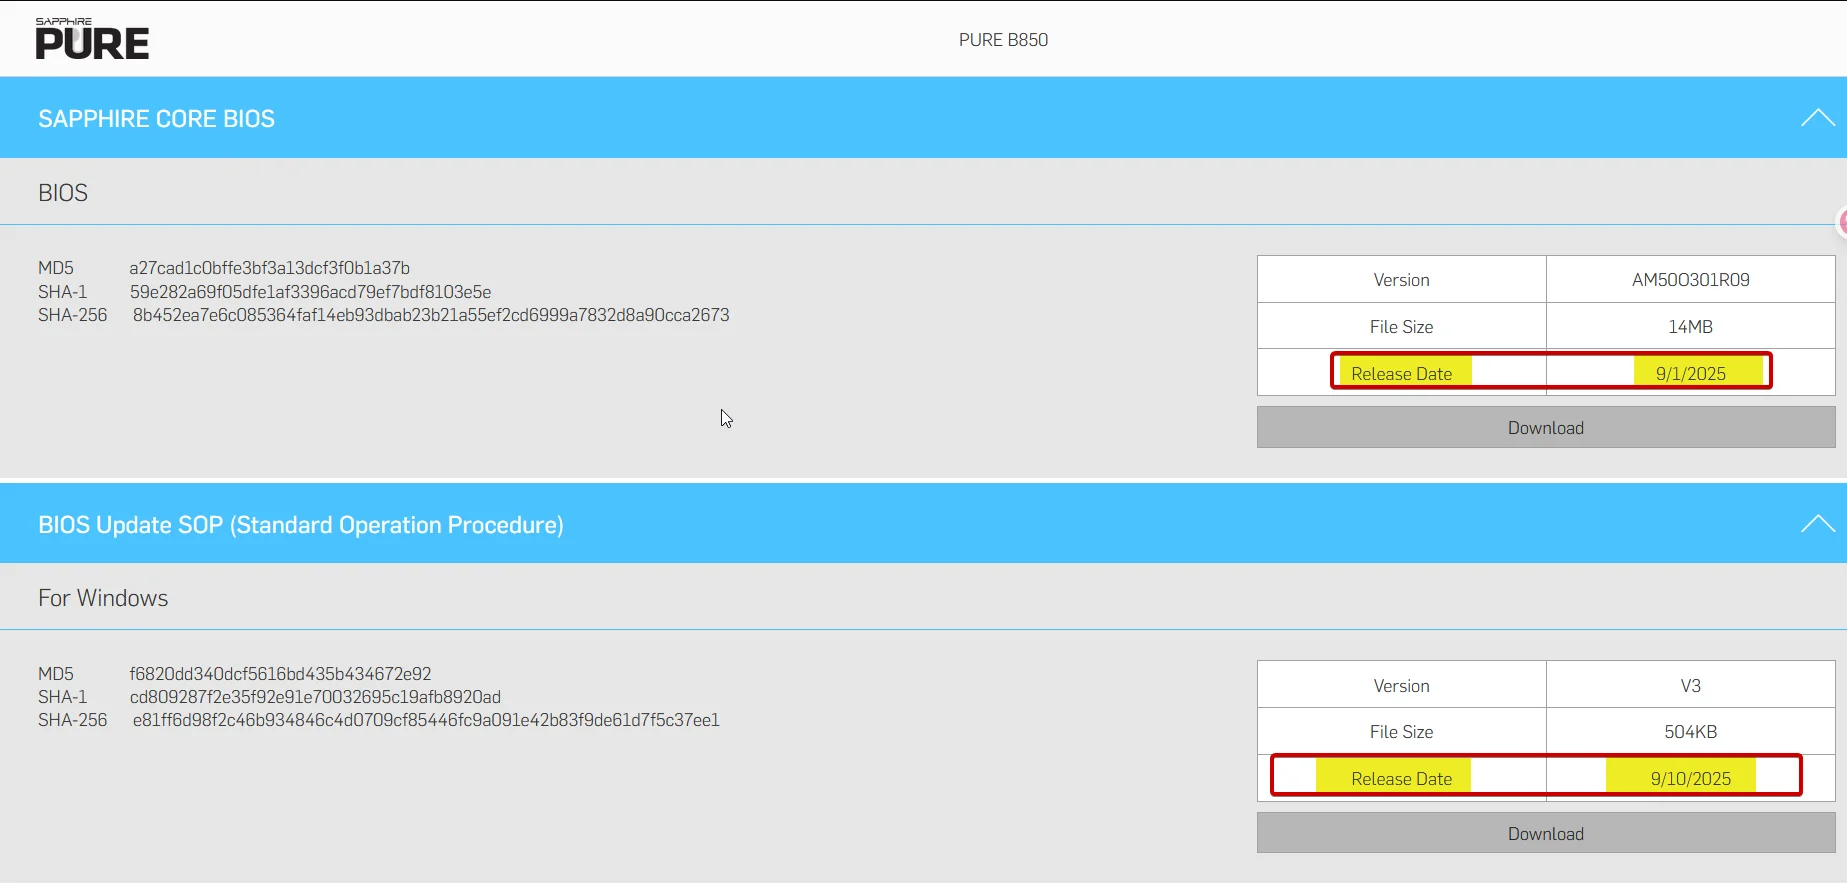1847x884 pixels.
Task: Click the 504KB file size value
Action: (x=1691, y=732)
